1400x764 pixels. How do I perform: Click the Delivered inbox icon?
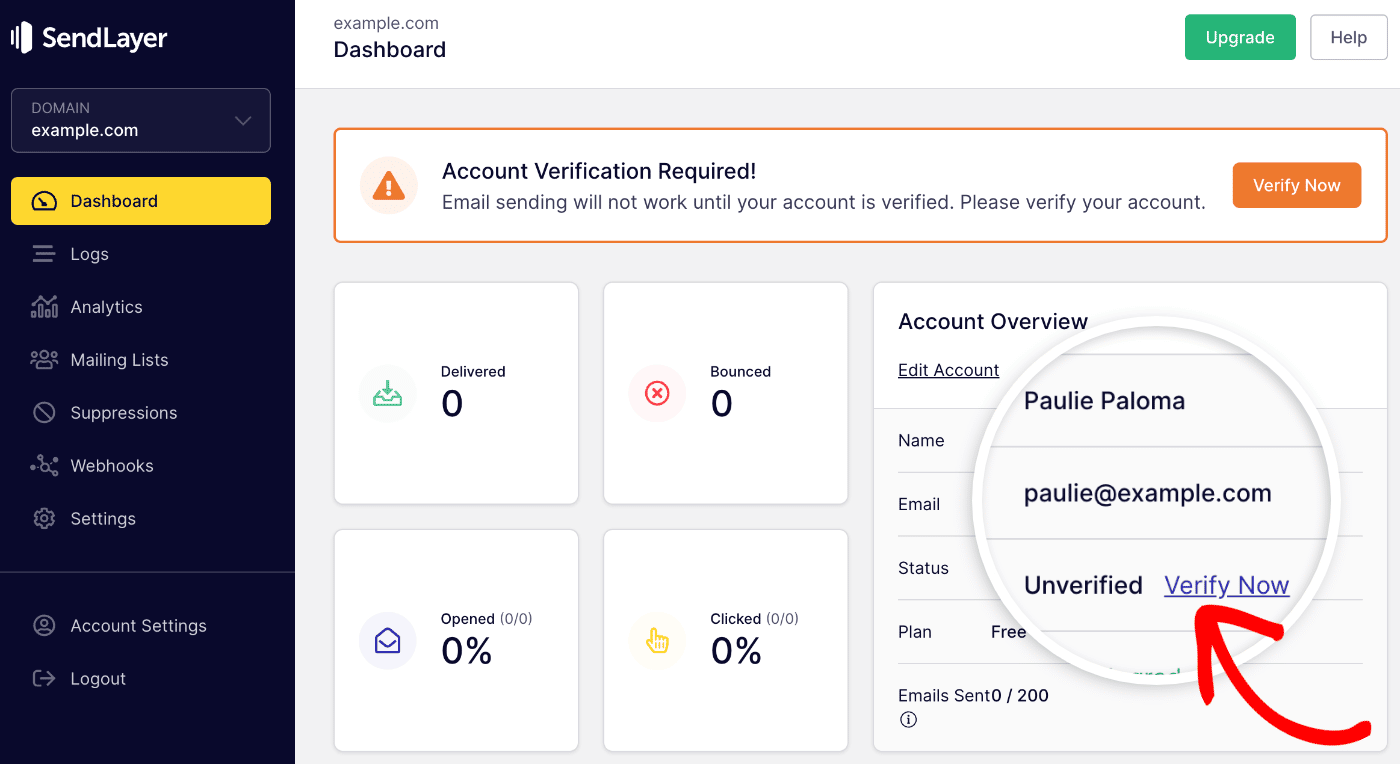pyautogui.click(x=388, y=392)
